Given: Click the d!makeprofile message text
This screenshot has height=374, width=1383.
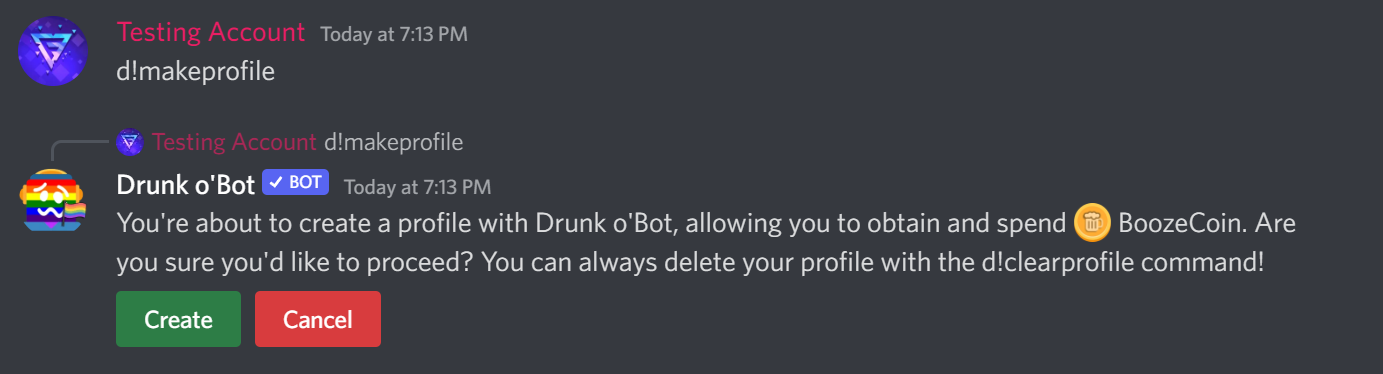Looking at the screenshot, I should [x=196, y=72].
